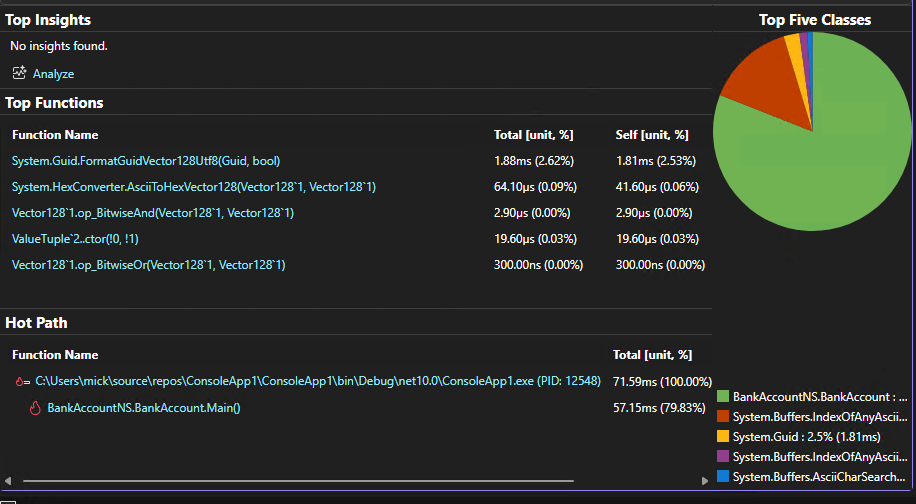Click the Analyze sparkle icon

pos(19,73)
